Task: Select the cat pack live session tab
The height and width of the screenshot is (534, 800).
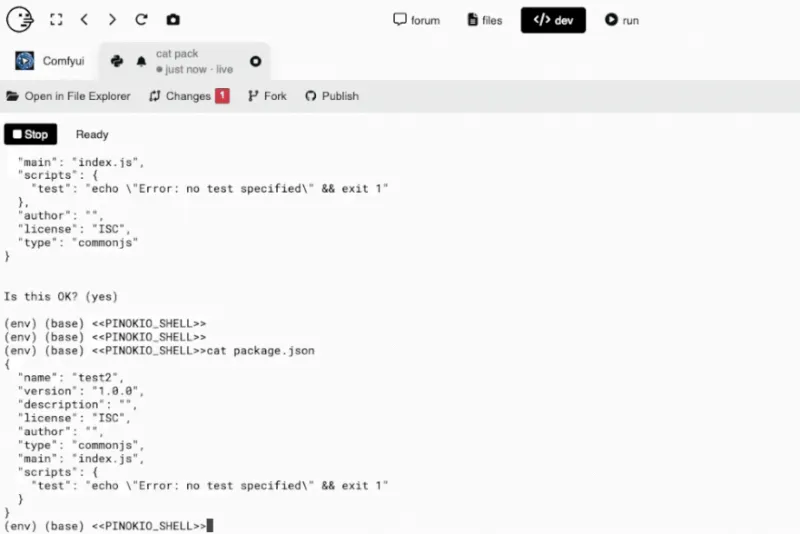Action: 195,61
